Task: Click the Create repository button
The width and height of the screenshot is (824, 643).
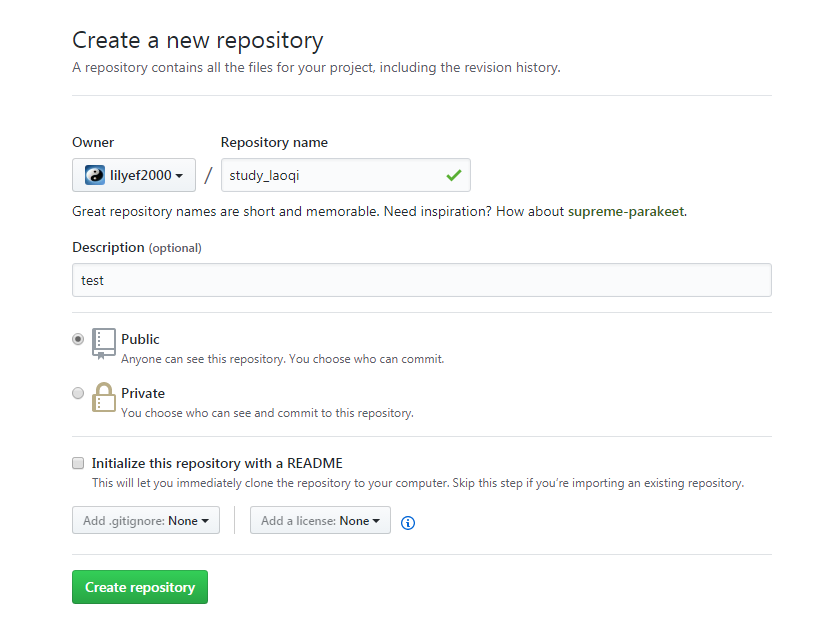Action: click(x=140, y=587)
